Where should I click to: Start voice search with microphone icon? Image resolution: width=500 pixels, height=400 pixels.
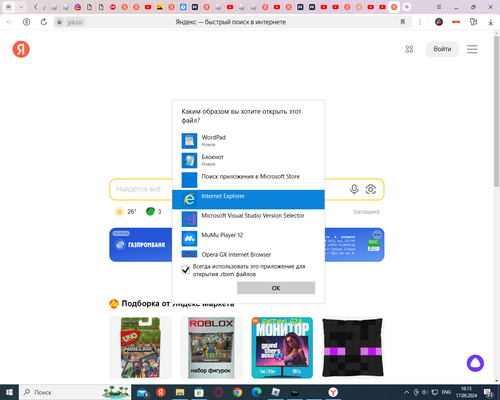(x=354, y=189)
